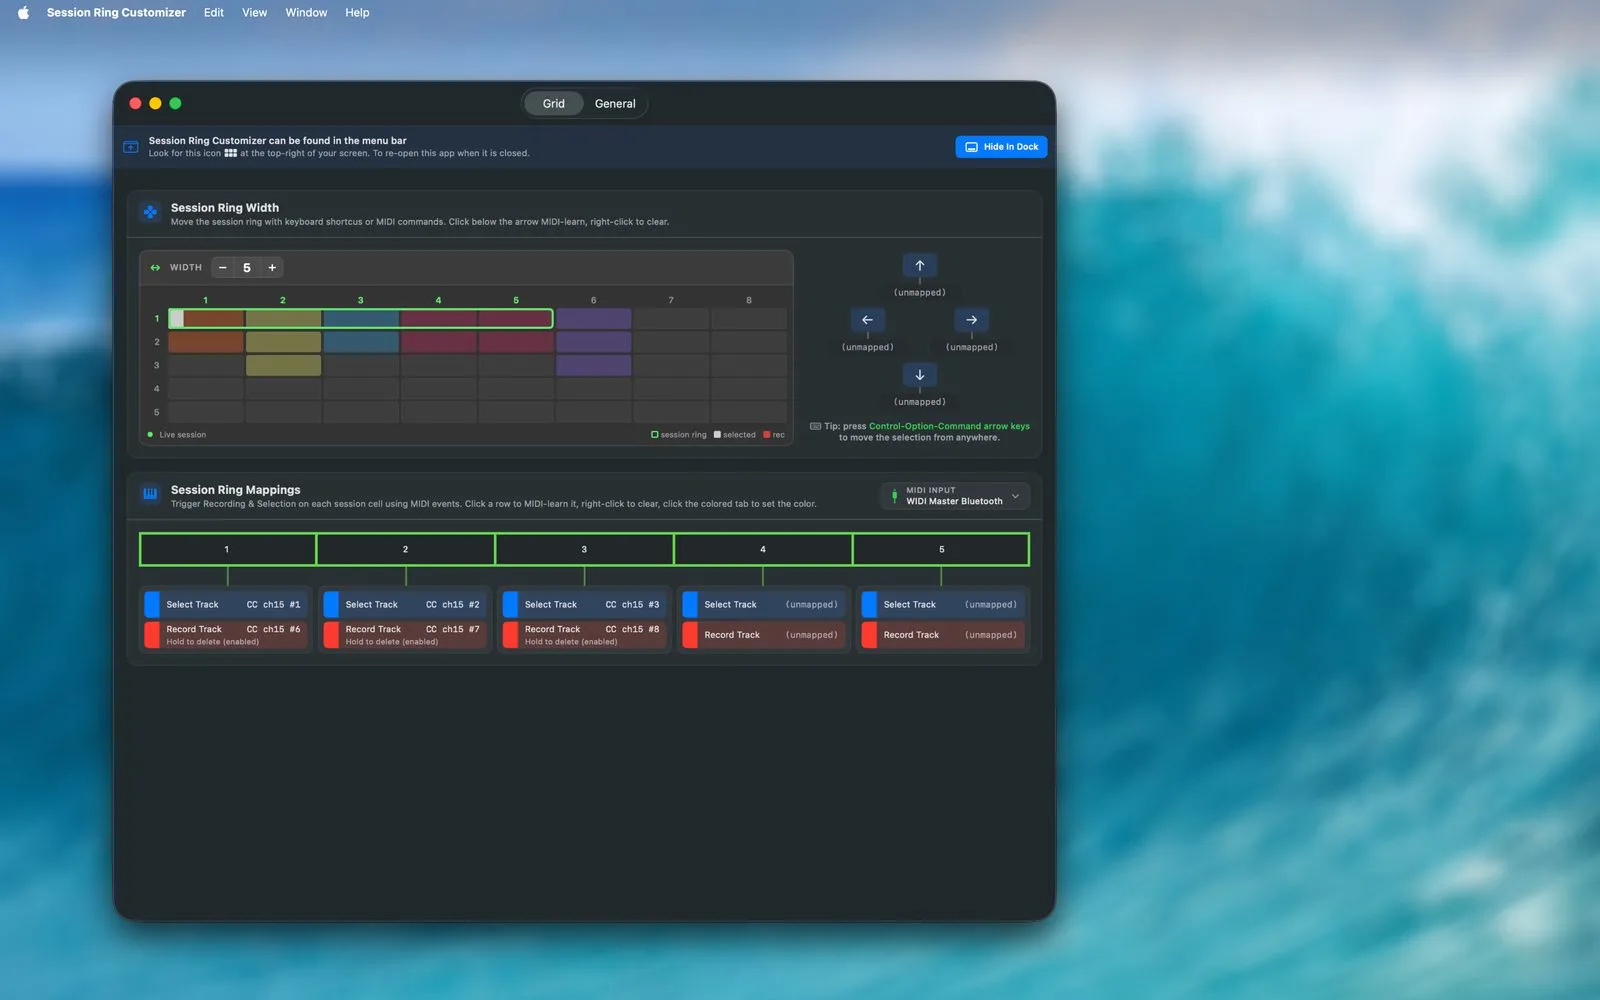Click the red color tab for track 3 Record

click(510, 635)
